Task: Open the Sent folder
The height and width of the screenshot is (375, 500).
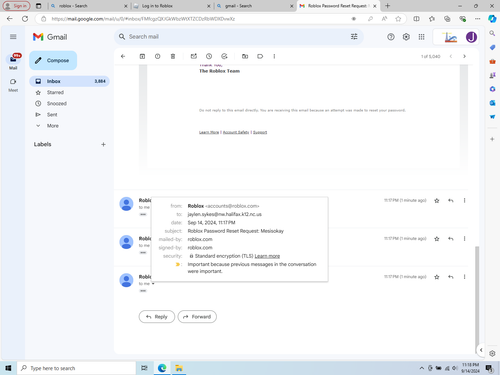Action: pyautogui.click(x=52, y=115)
